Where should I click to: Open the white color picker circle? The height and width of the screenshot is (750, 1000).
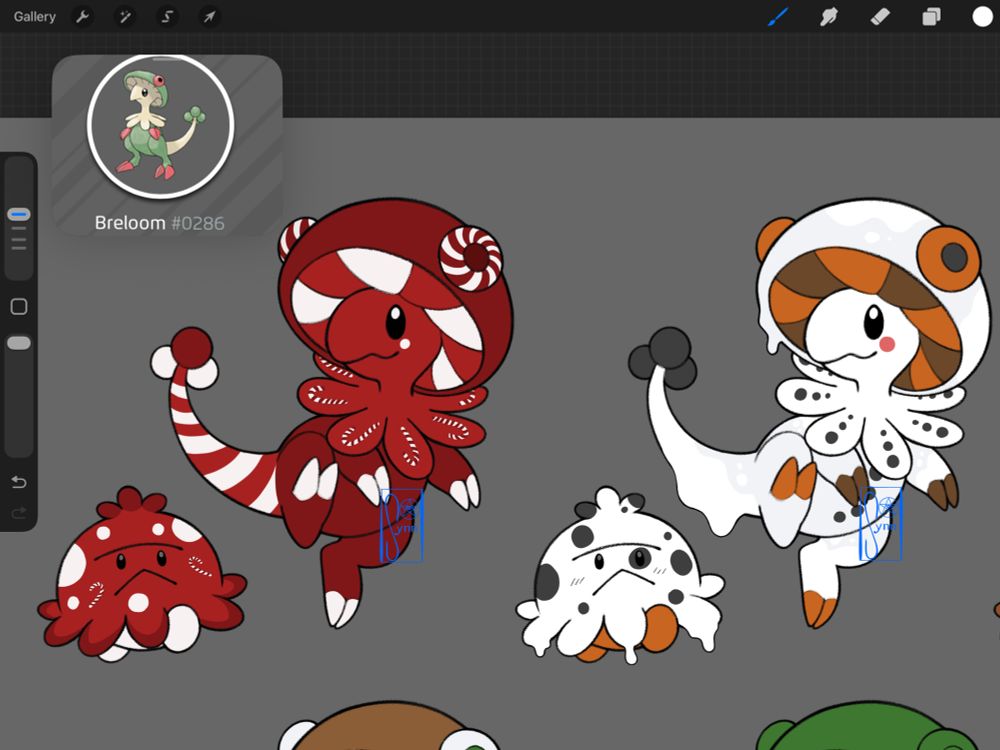[982, 17]
